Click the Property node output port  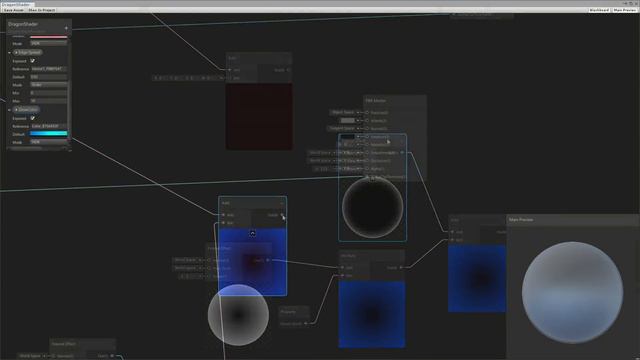click(305, 324)
